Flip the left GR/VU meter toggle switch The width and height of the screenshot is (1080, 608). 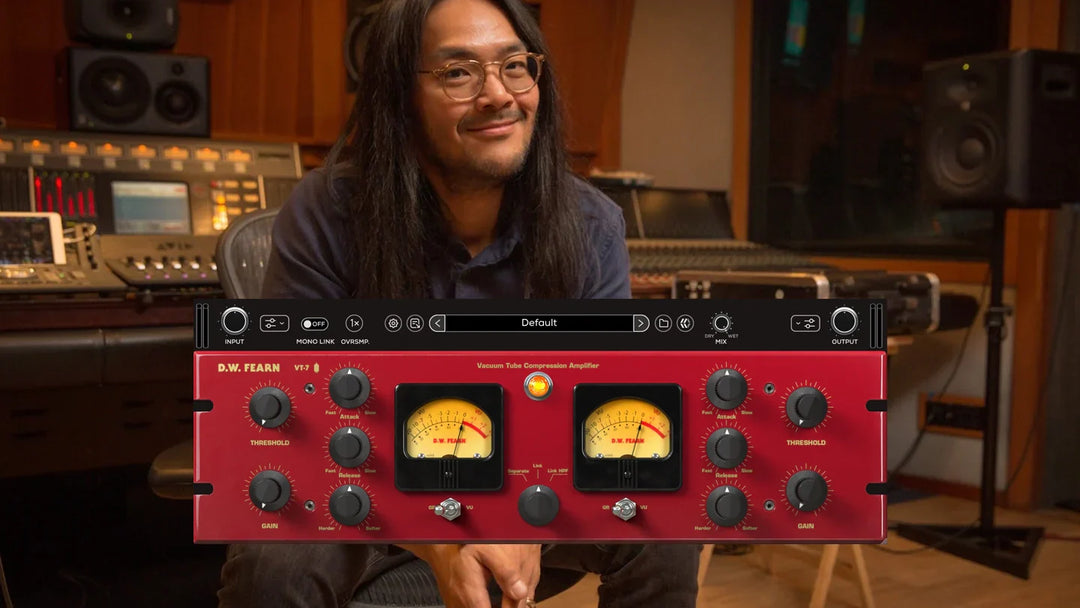point(448,508)
